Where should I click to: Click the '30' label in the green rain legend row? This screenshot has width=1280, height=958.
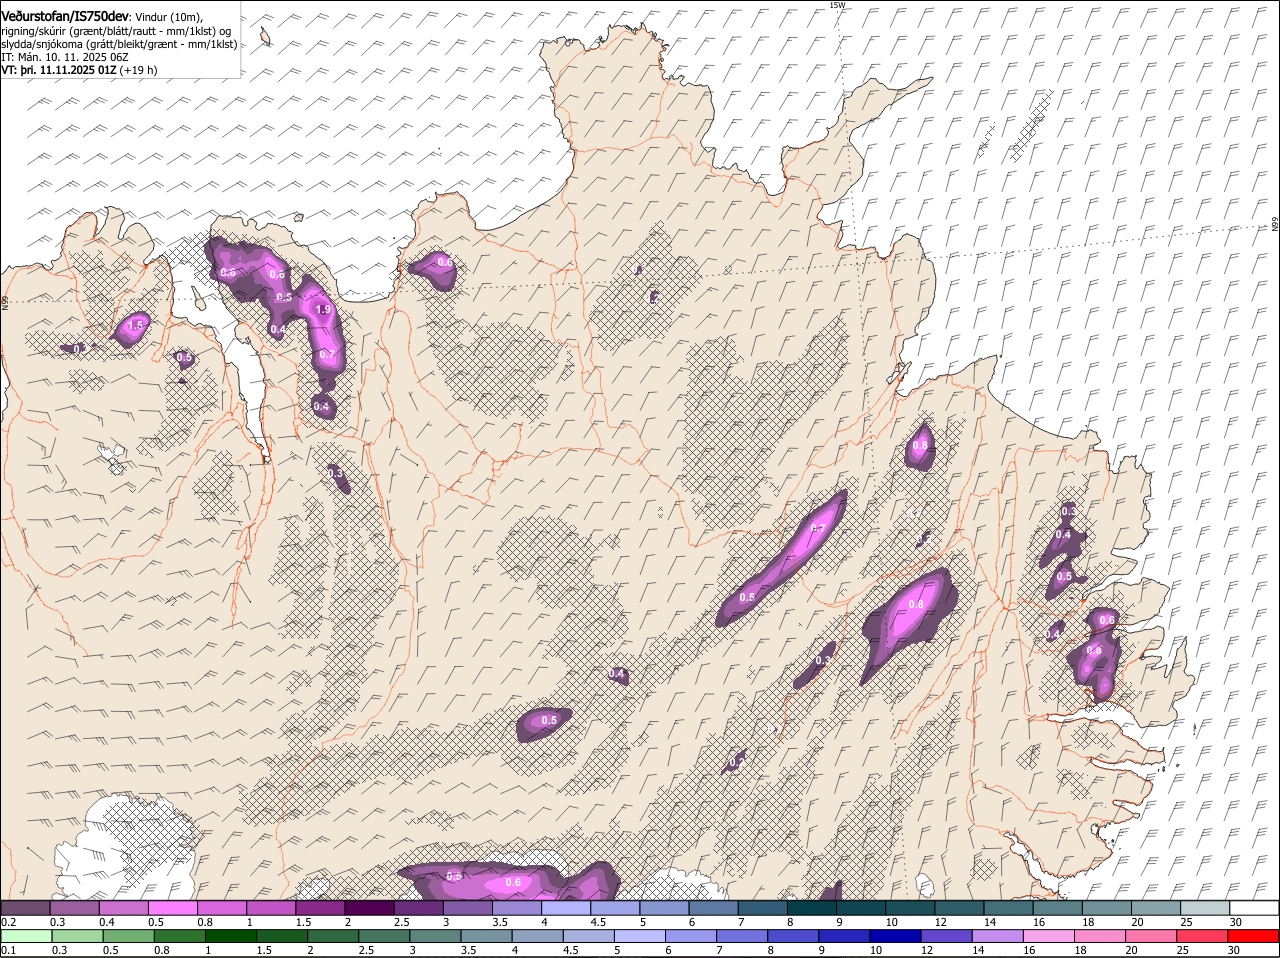click(x=1234, y=950)
